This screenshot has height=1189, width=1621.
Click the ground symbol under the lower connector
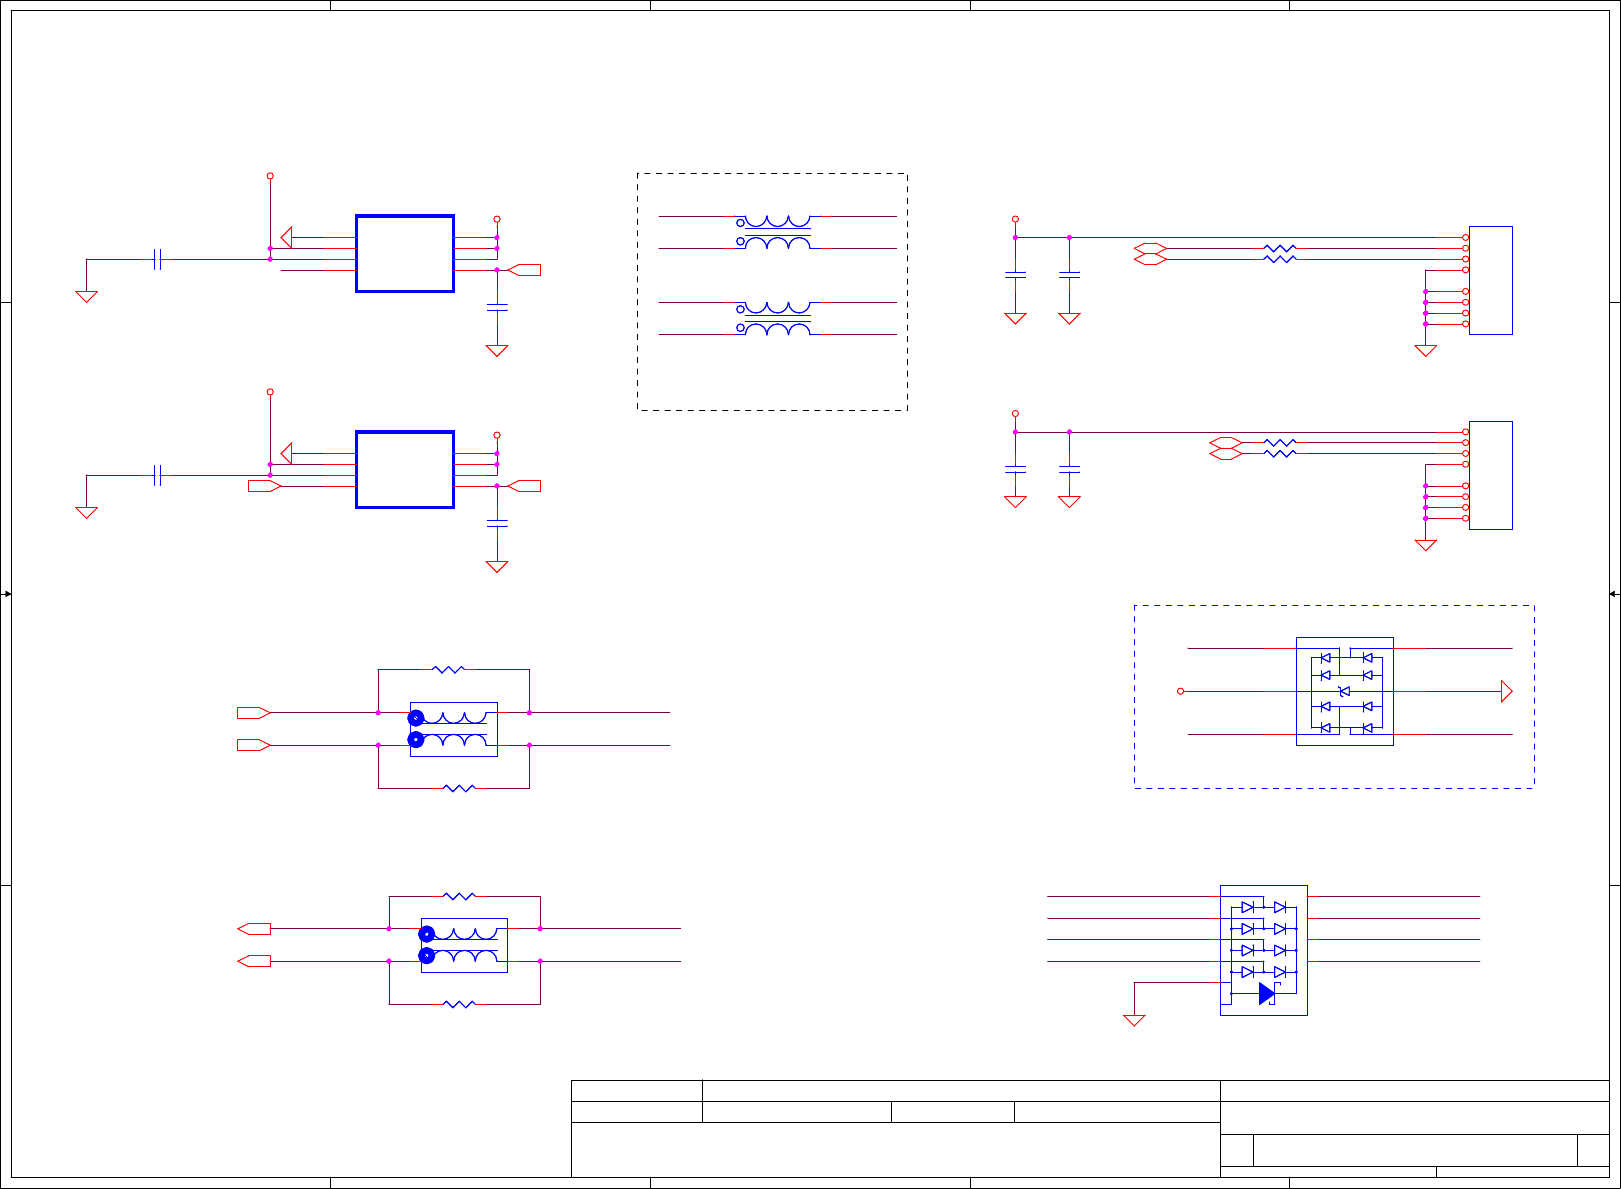pos(1426,545)
